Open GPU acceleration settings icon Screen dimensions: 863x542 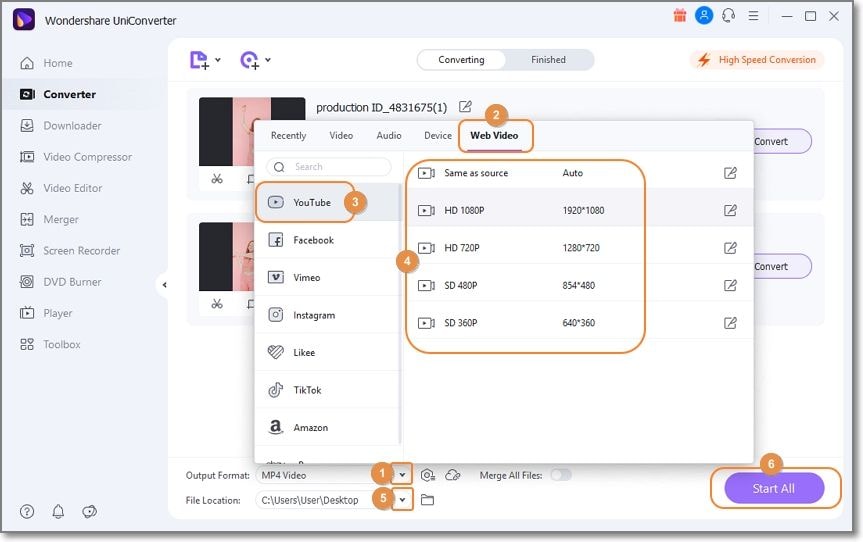[428, 475]
